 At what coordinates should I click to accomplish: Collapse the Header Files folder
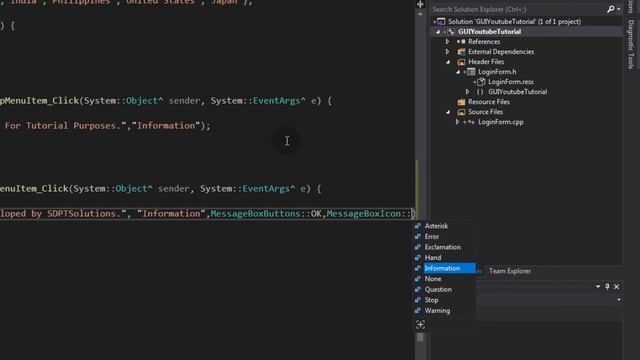(x=448, y=62)
